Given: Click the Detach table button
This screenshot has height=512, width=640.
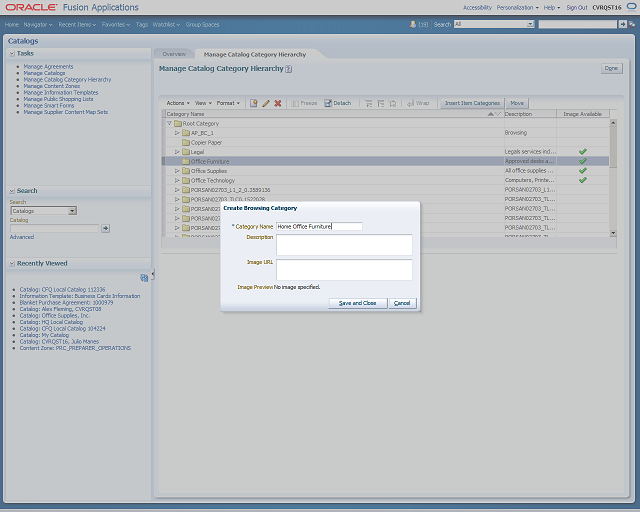Looking at the screenshot, I should coord(338,103).
